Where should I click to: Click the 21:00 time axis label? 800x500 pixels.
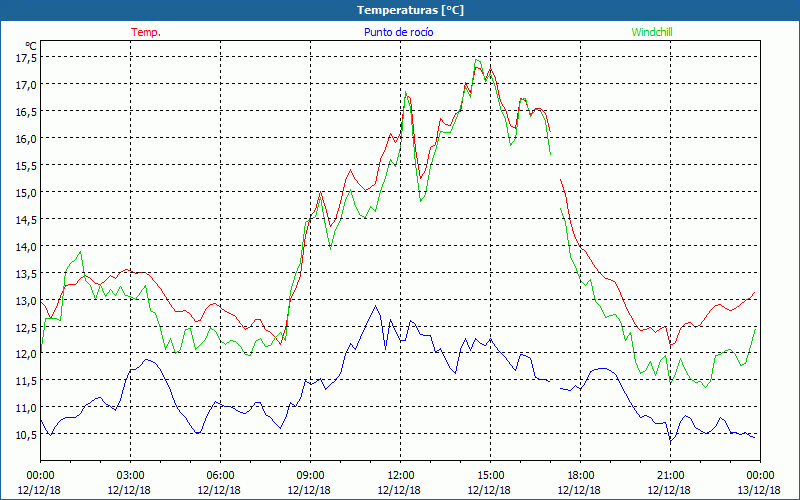click(670, 476)
